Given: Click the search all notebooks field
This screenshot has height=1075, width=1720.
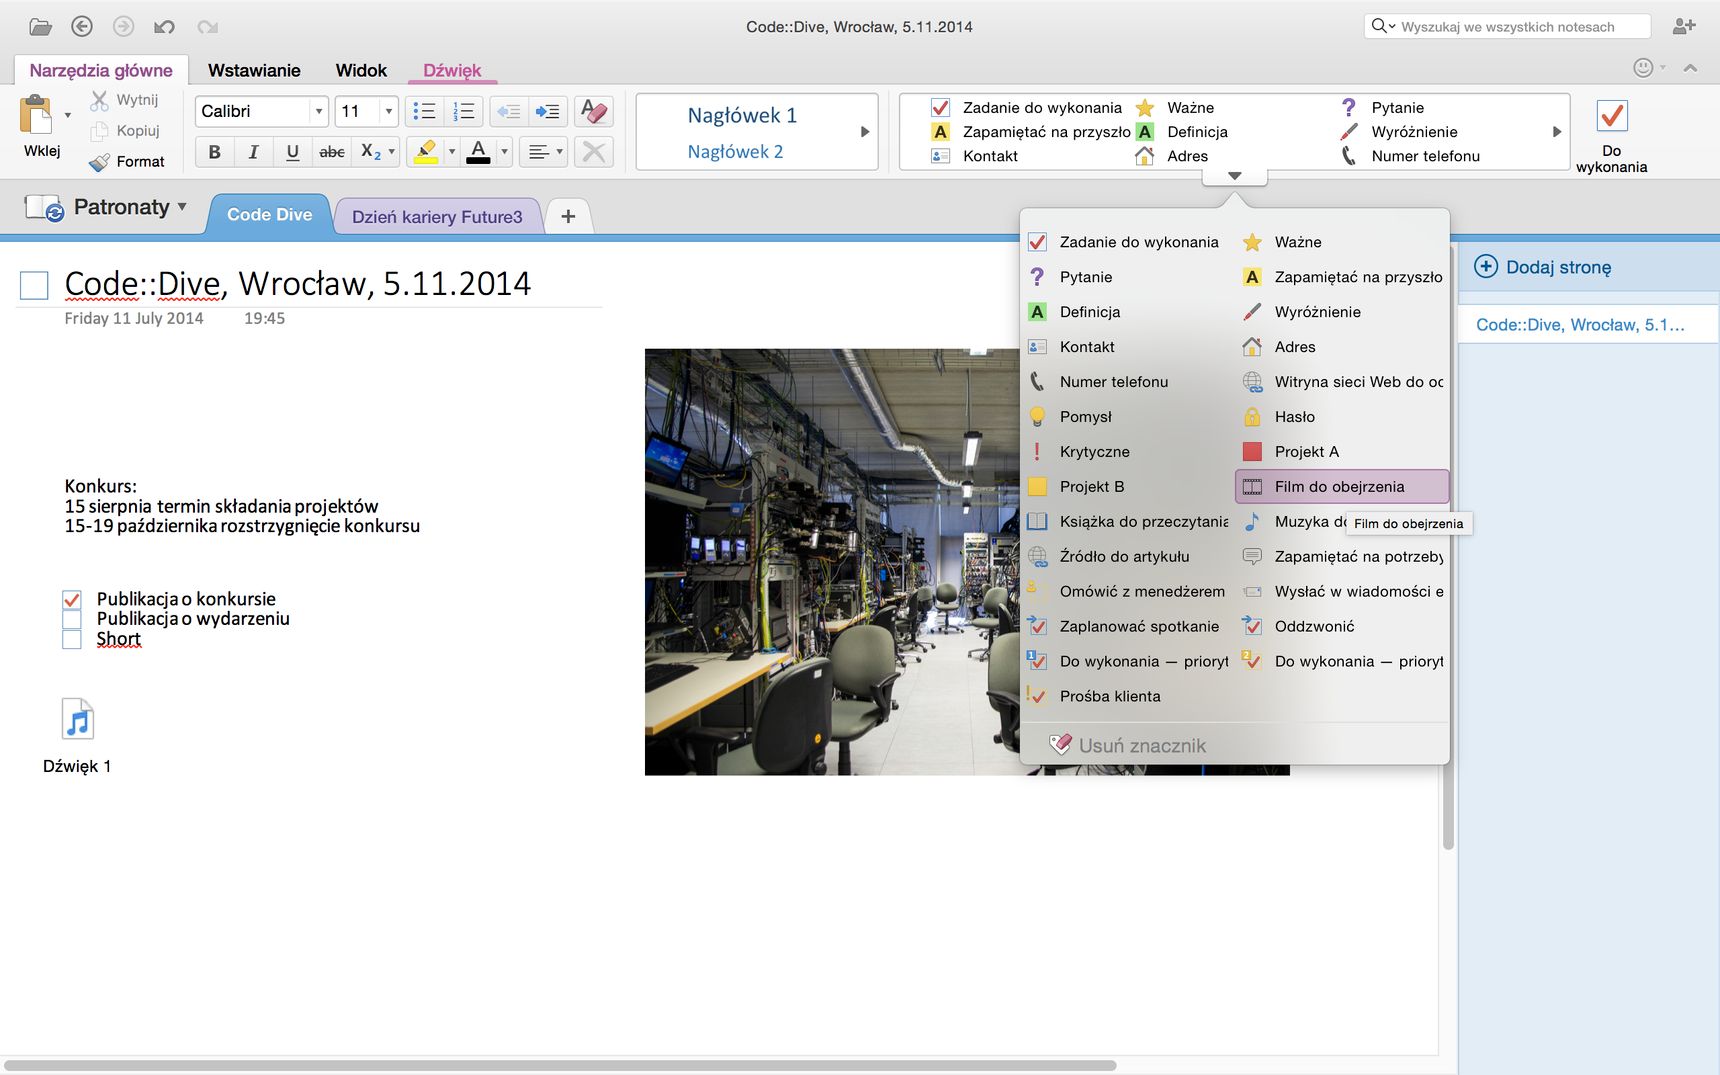Looking at the screenshot, I should coord(1507,27).
